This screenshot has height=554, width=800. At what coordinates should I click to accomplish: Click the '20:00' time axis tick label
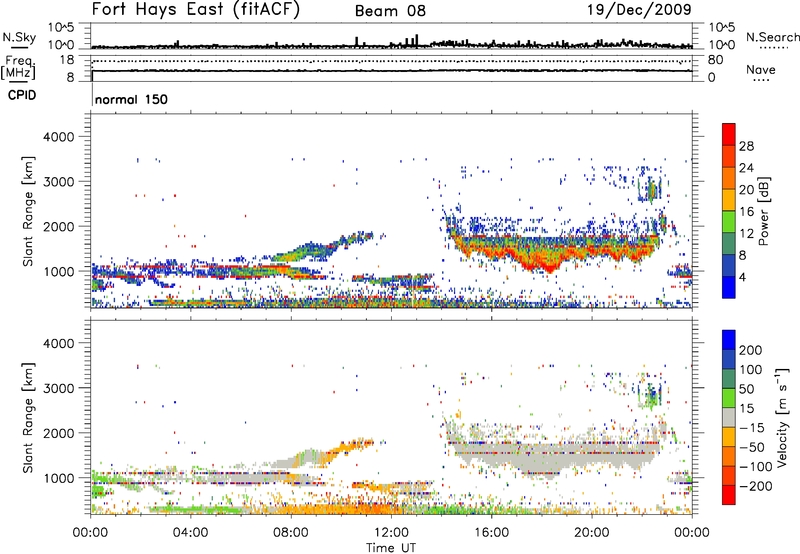tap(591, 533)
